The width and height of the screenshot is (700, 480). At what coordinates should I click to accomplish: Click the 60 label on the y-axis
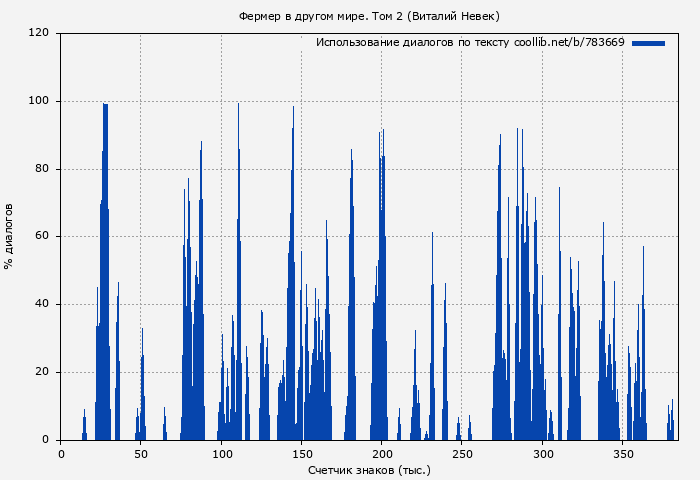(42, 237)
